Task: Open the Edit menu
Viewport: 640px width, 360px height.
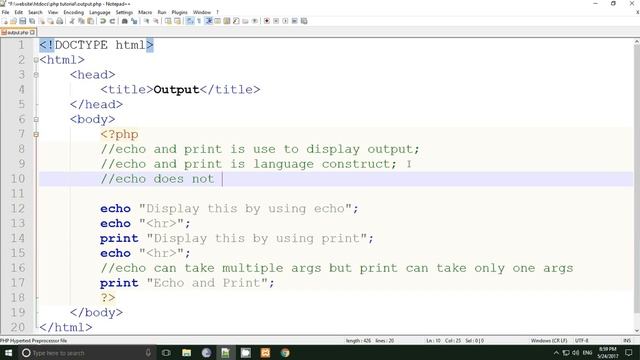Action: [19, 12]
